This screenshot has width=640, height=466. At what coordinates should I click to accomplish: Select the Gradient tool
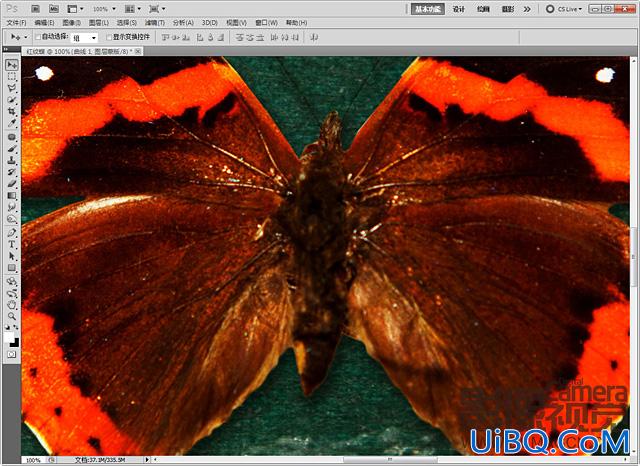[x=12, y=196]
